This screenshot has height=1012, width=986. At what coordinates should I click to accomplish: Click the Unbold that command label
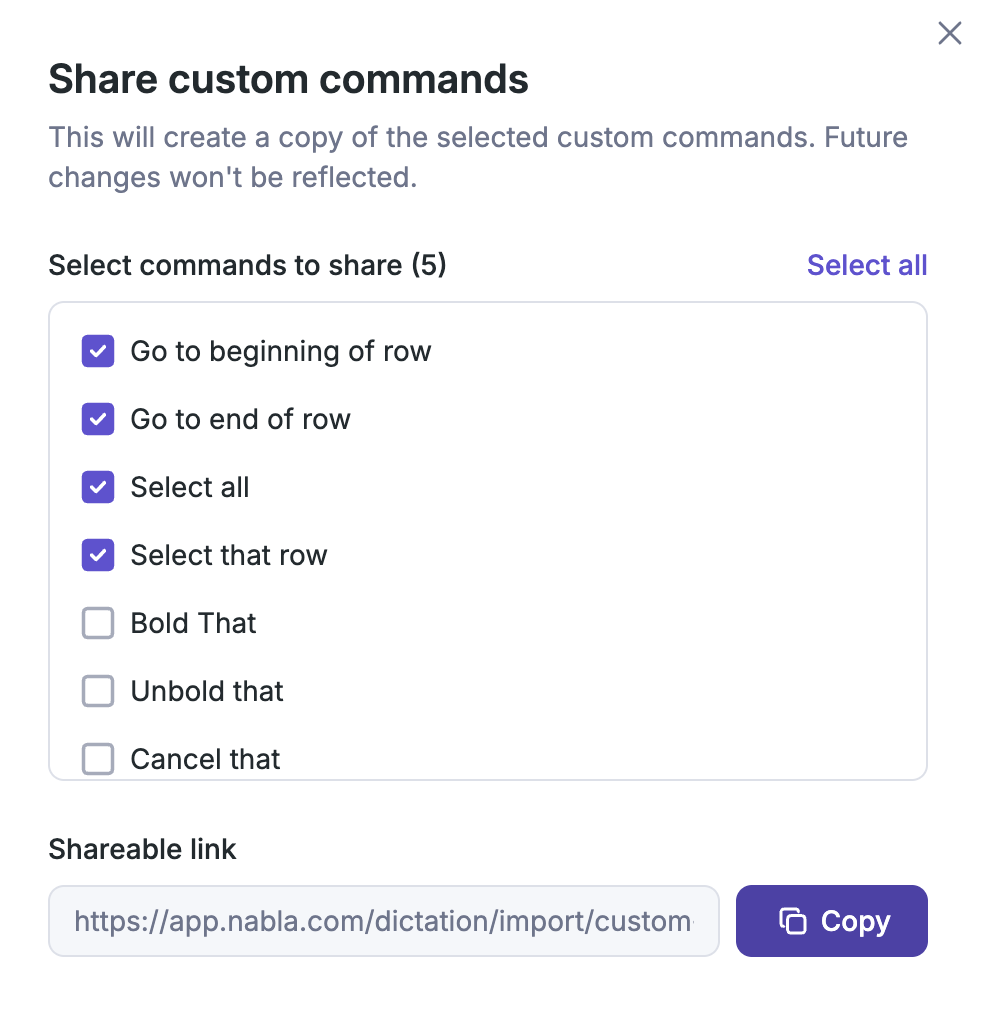pos(207,691)
